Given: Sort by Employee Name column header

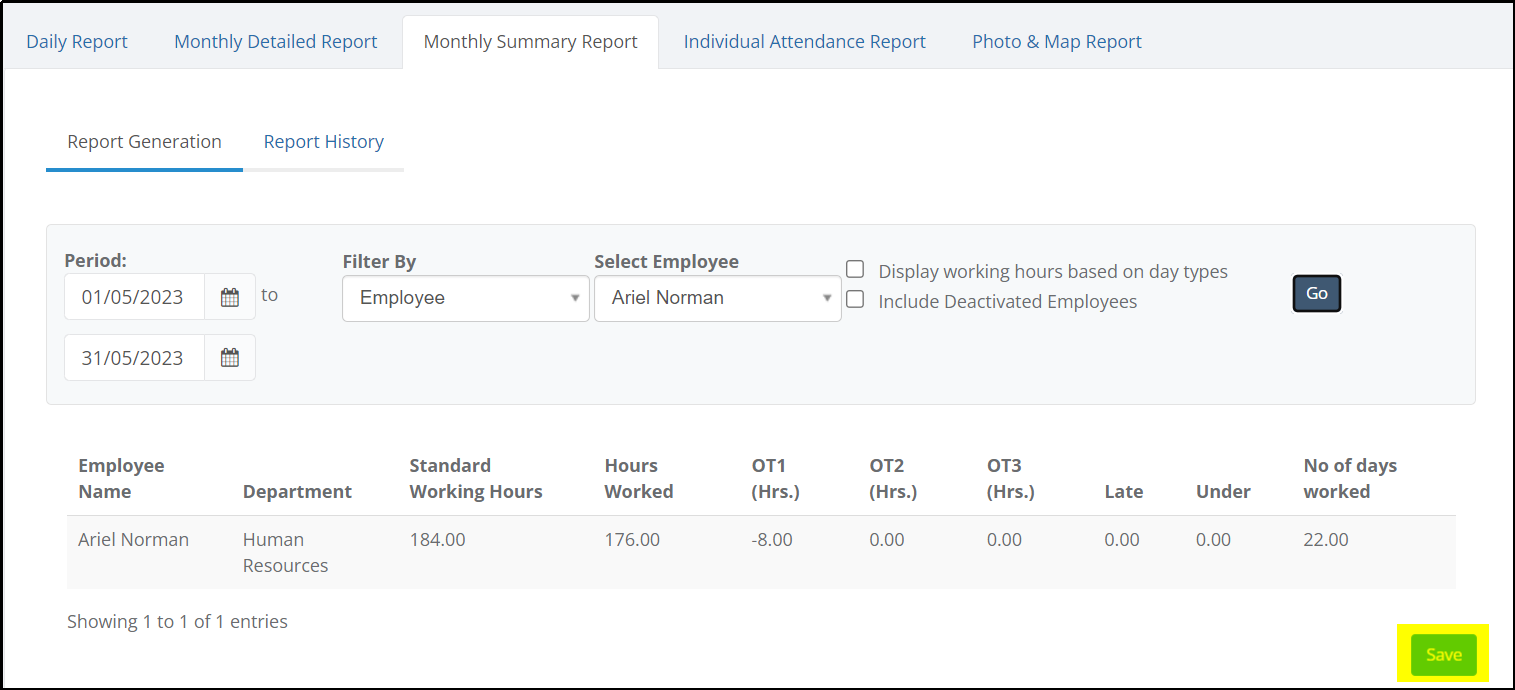Looking at the screenshot, I should coord(121,479).
